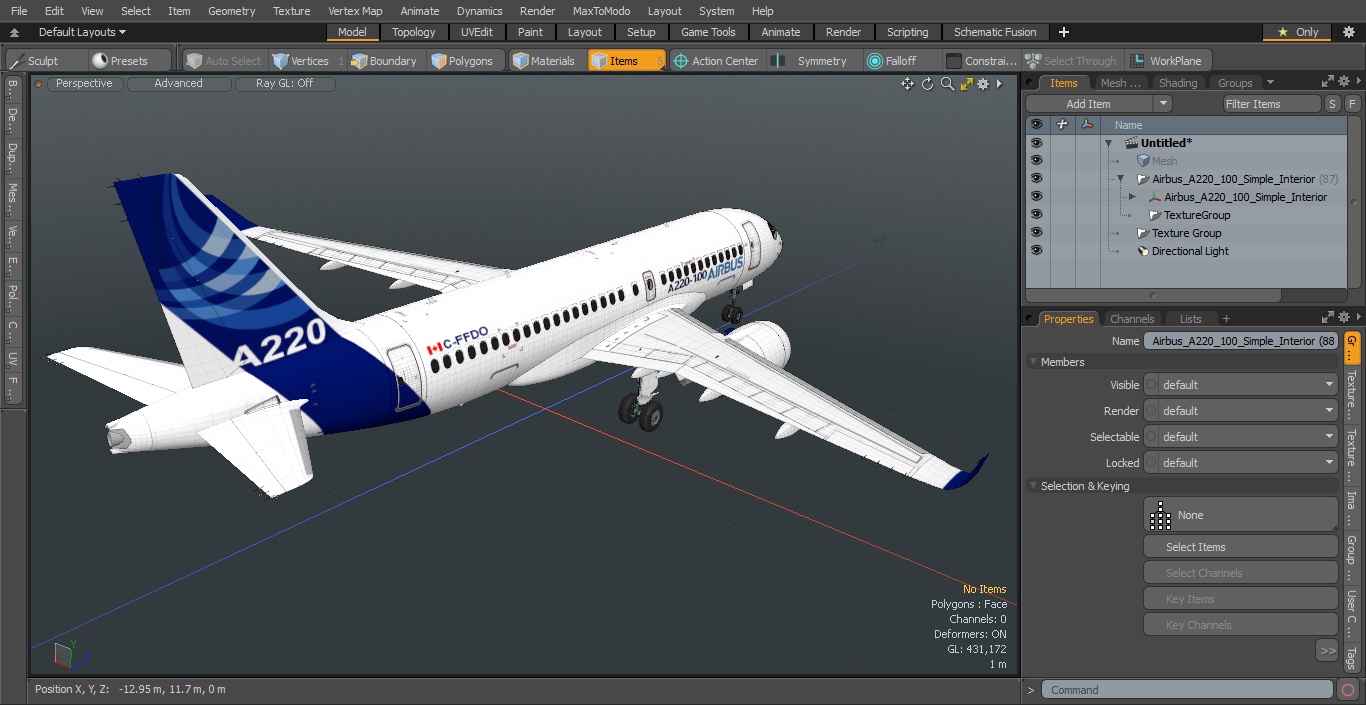
Task: Open the Items panel settings gear
Action: tap(1345, 82)
